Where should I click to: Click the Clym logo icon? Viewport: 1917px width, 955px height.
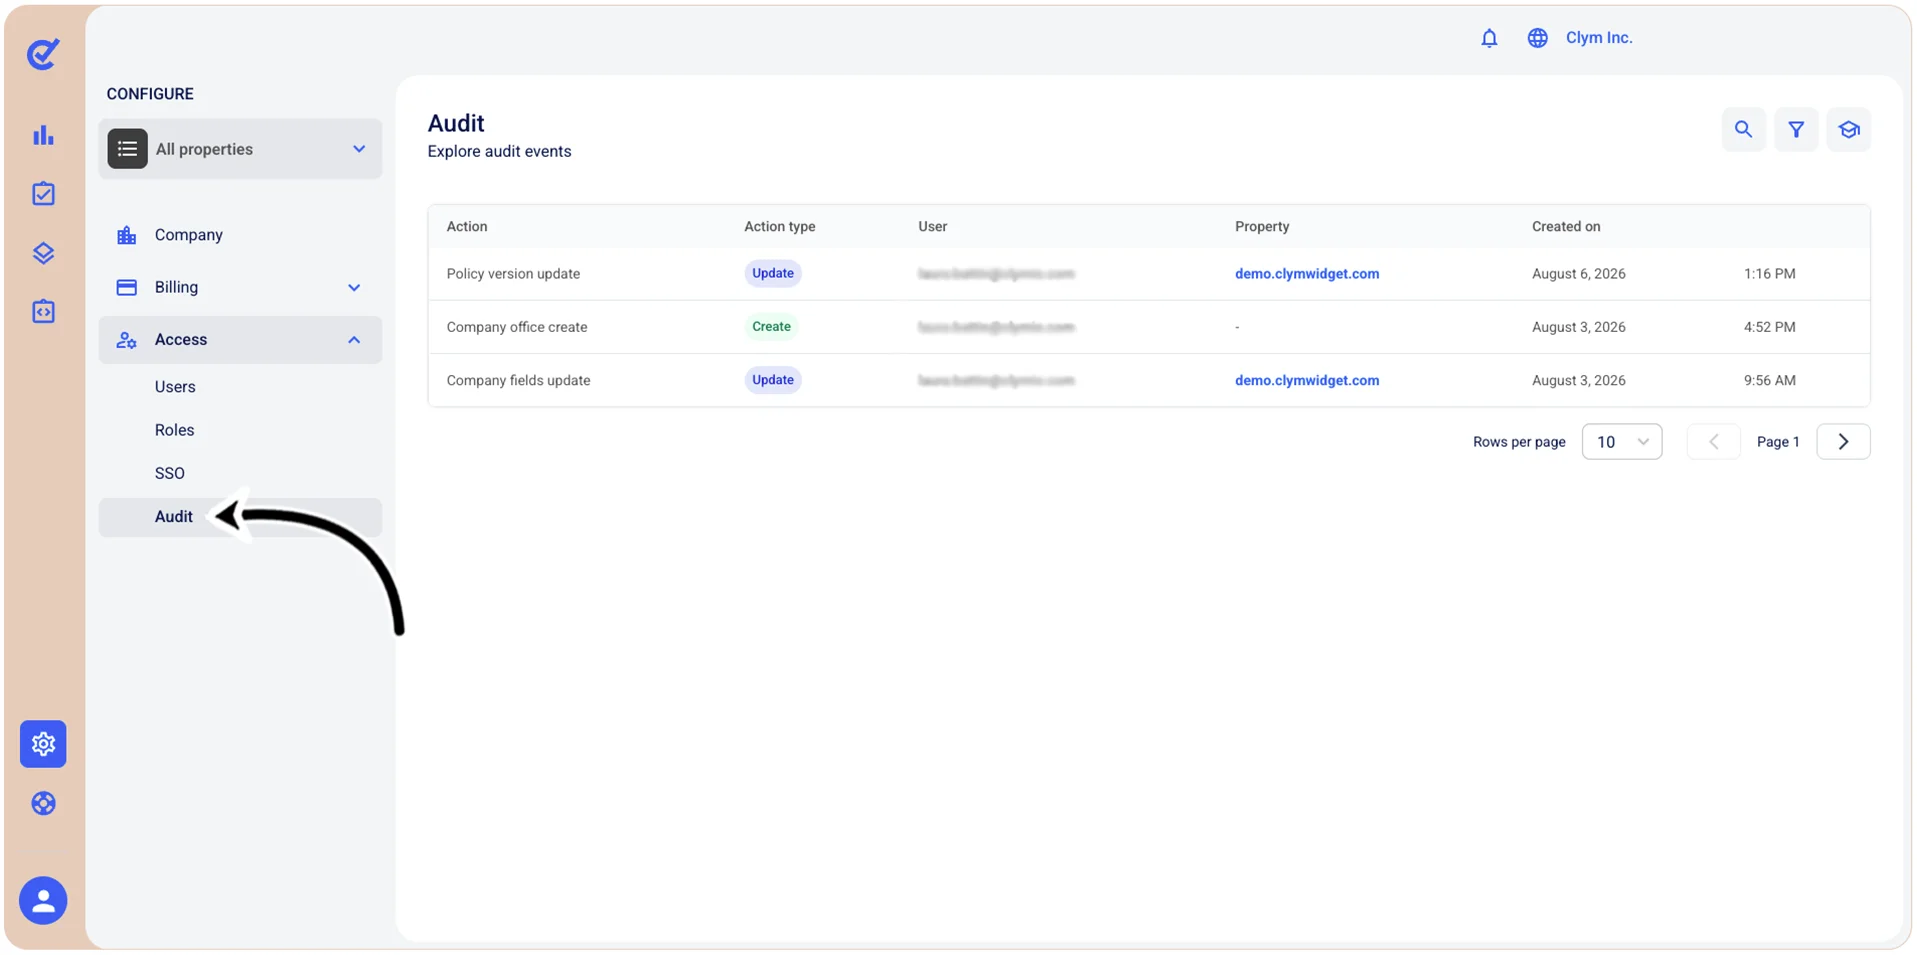[x=43, y=54]
